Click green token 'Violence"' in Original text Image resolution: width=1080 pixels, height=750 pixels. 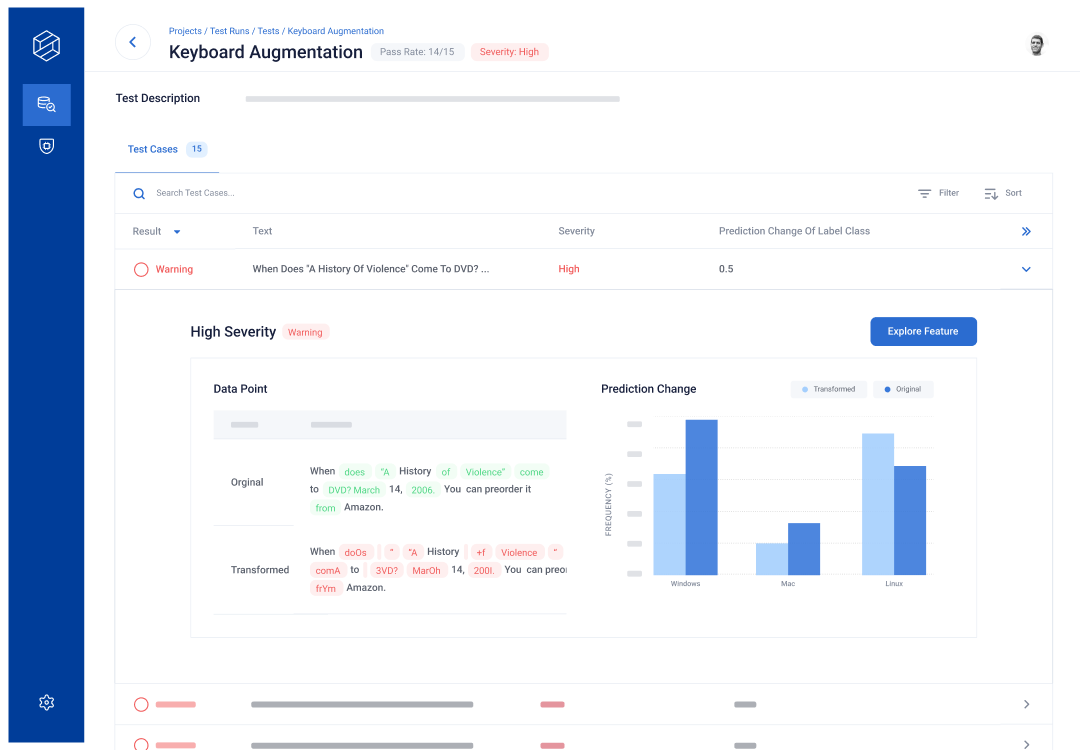486,472
